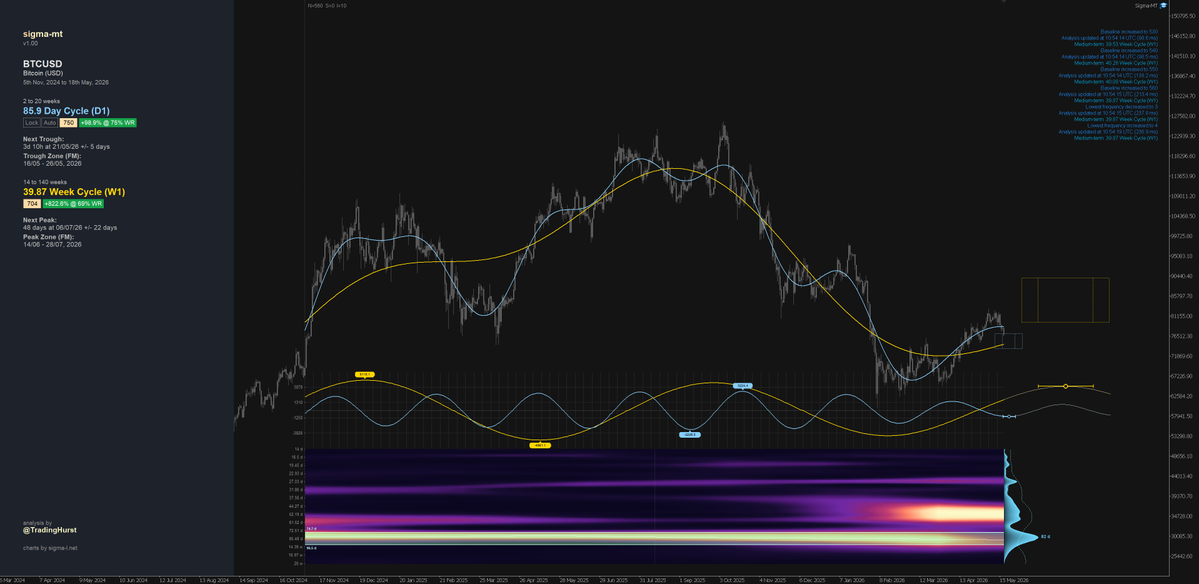
Task: Click 'Peak Zone (FM):' label
Action: (47, 237)
